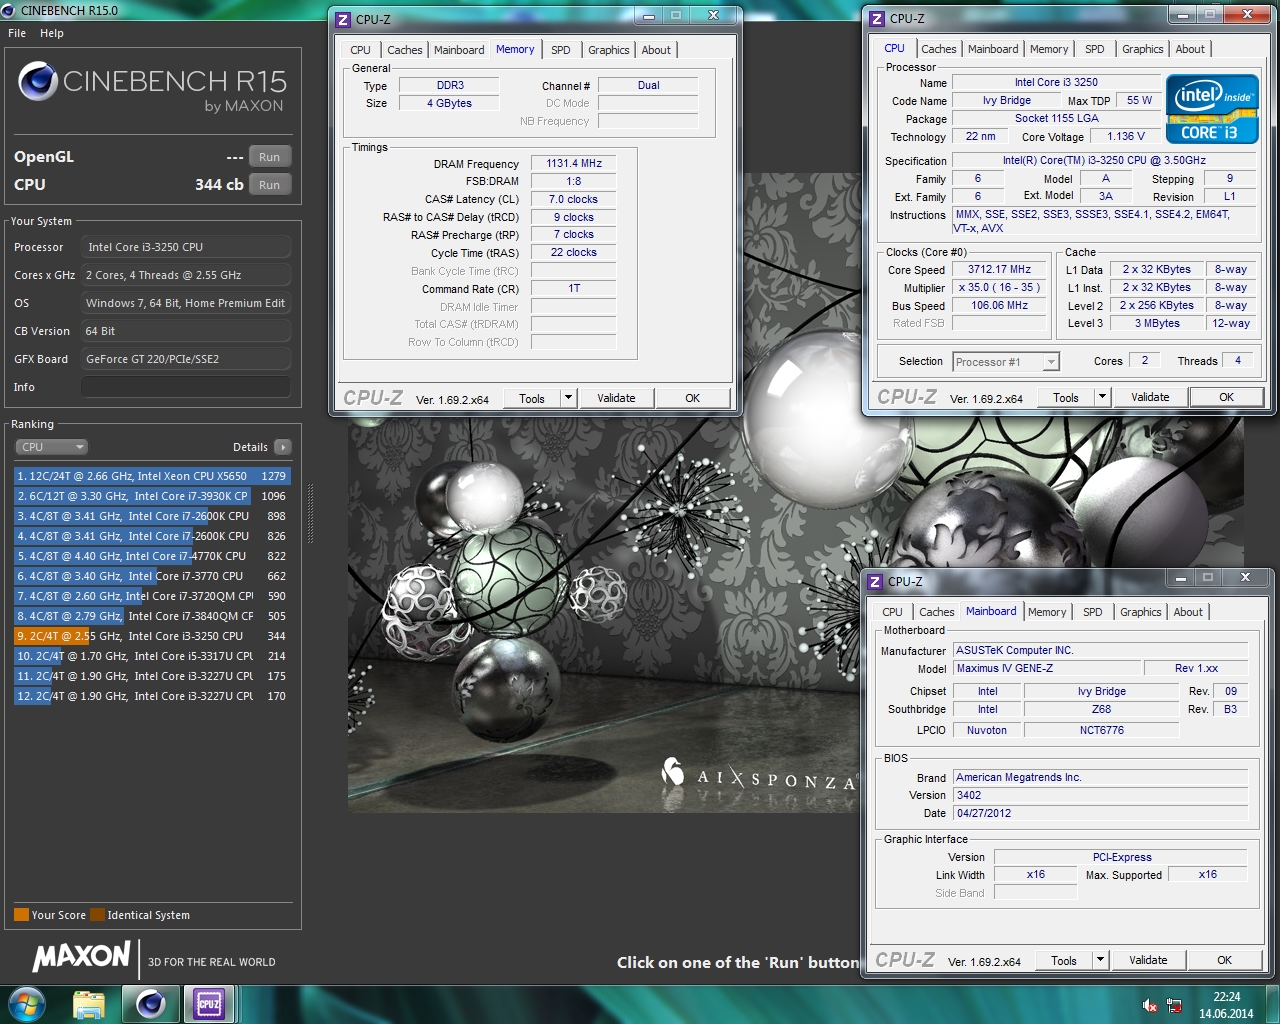Viewport: 1280px width, 1024px height.
Task: Switch to the Caches tab in the CPU window
Action: click(x=939, y=49)
